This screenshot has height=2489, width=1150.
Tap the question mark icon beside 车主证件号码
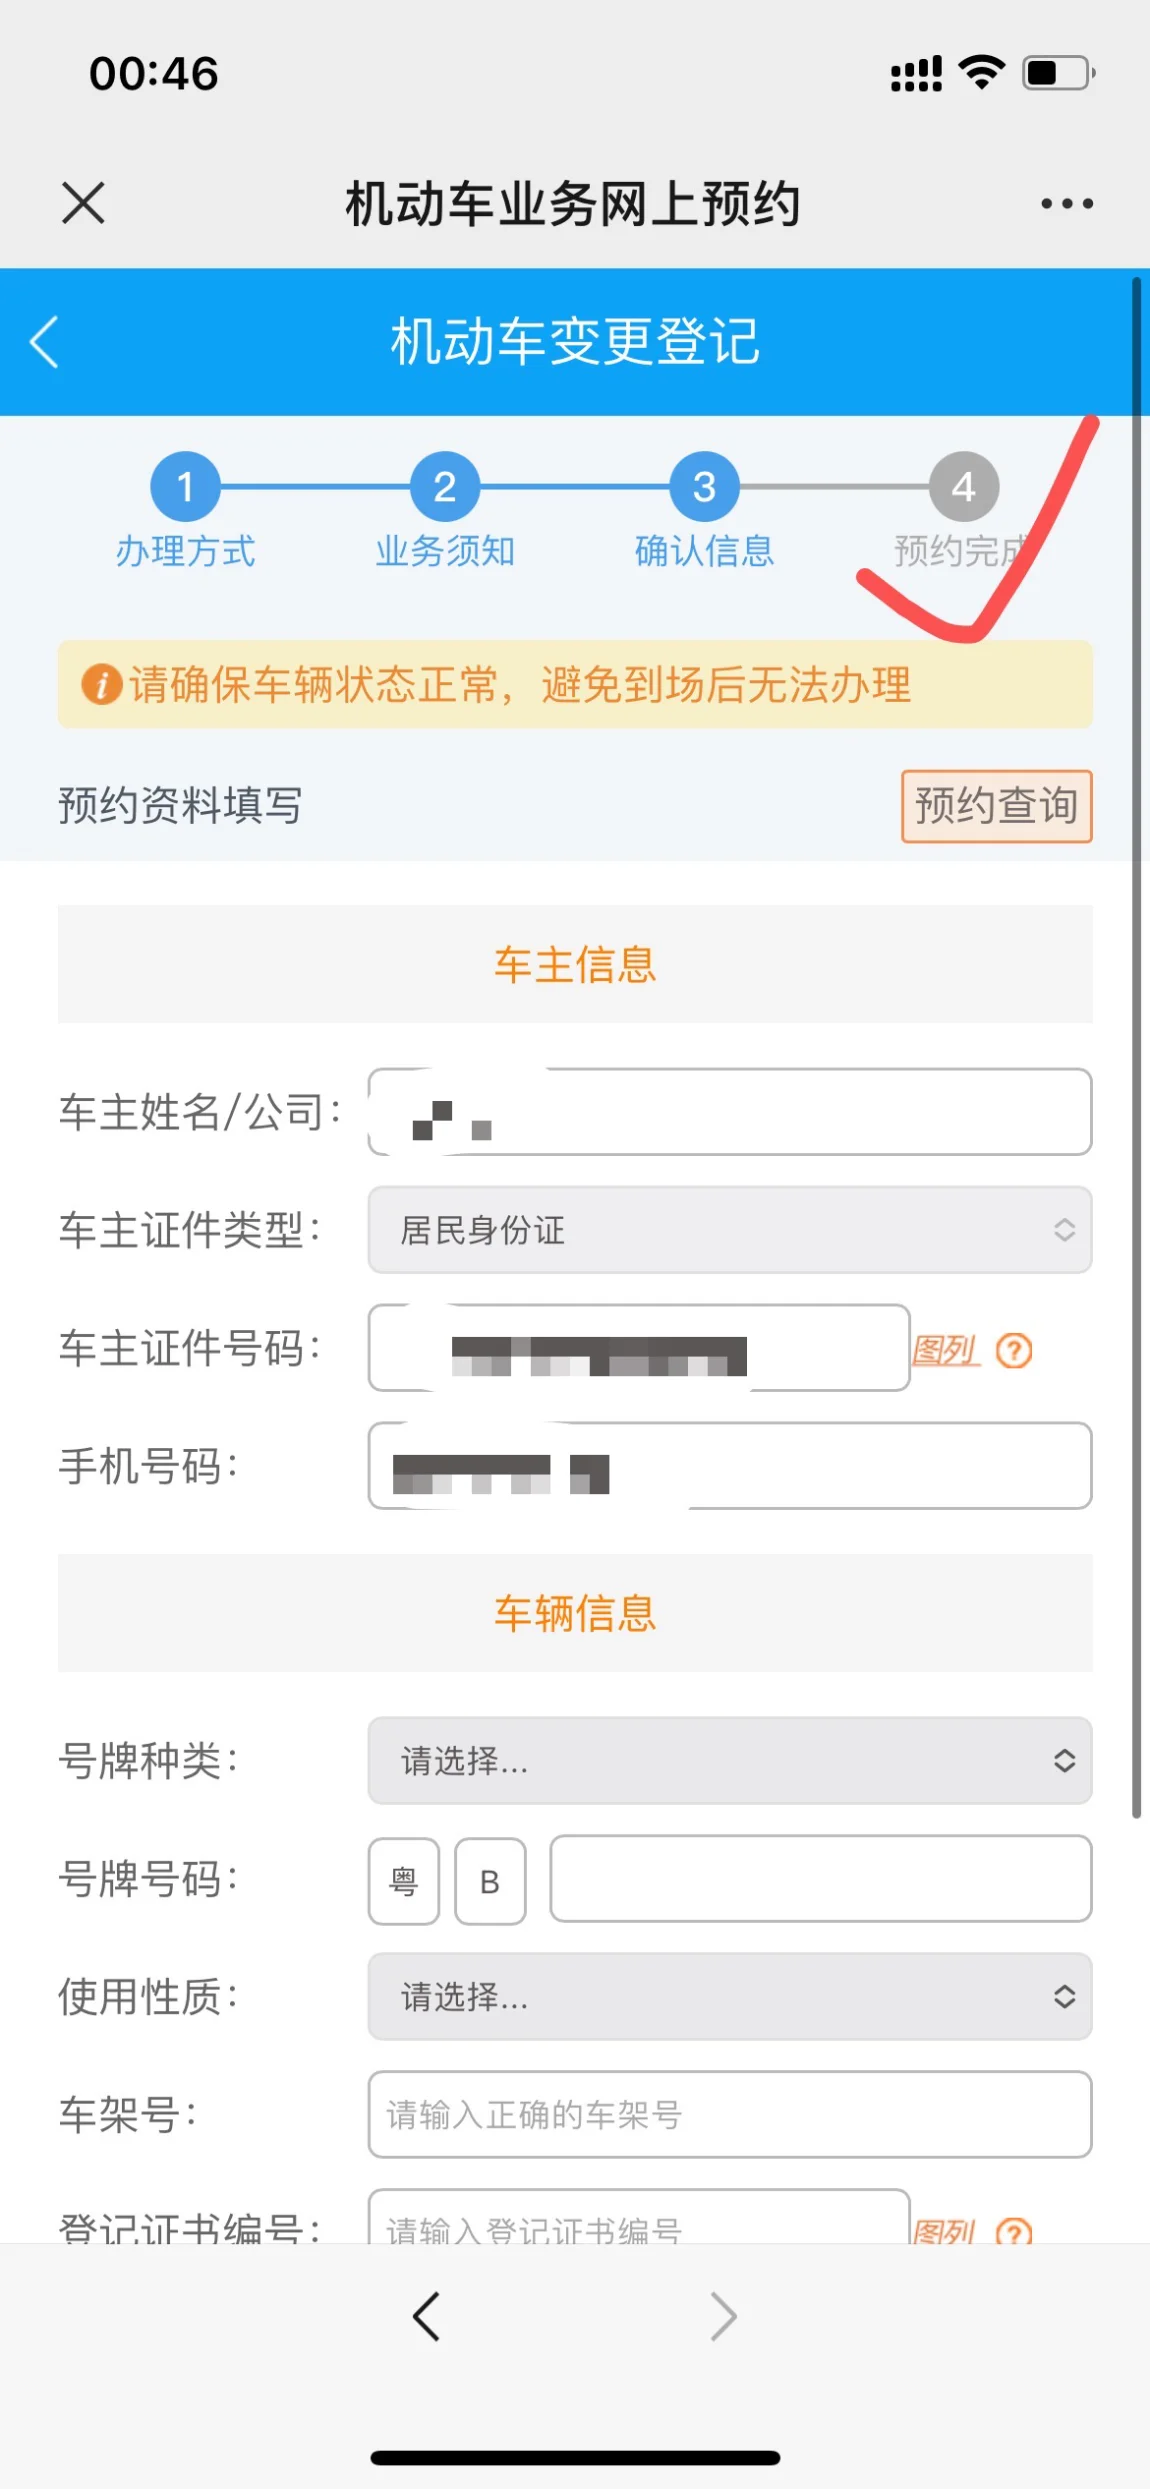pos(1014,1351)
